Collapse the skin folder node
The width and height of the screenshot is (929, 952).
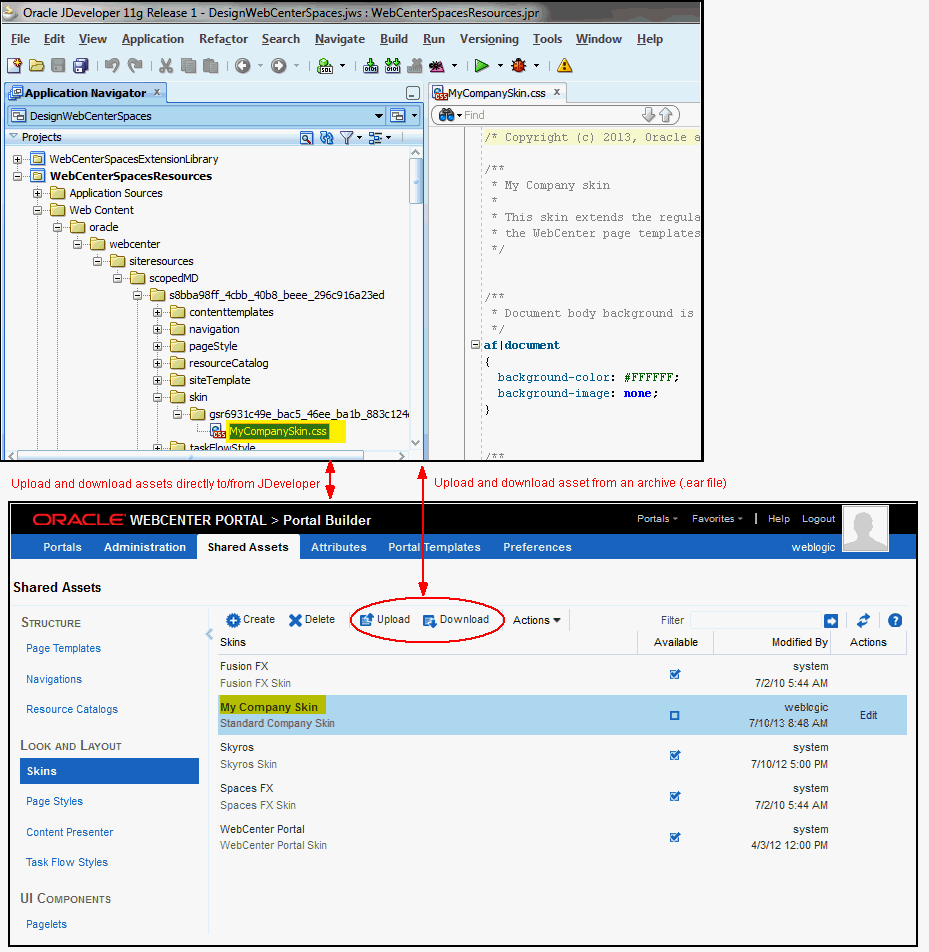[x=157, y=397]
